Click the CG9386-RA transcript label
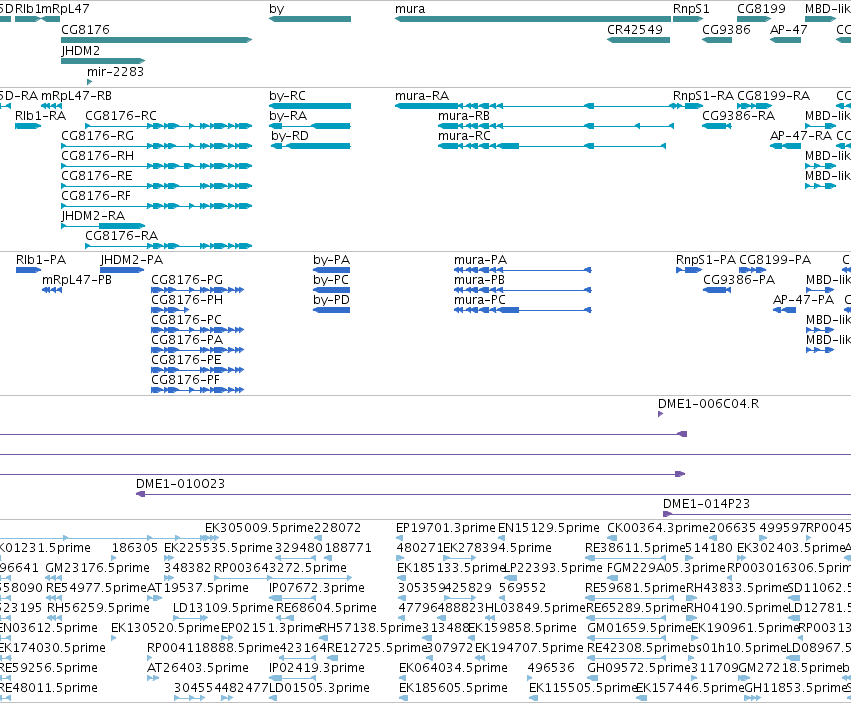Viewport: 851px width, 703px height. tap(739, 116)
